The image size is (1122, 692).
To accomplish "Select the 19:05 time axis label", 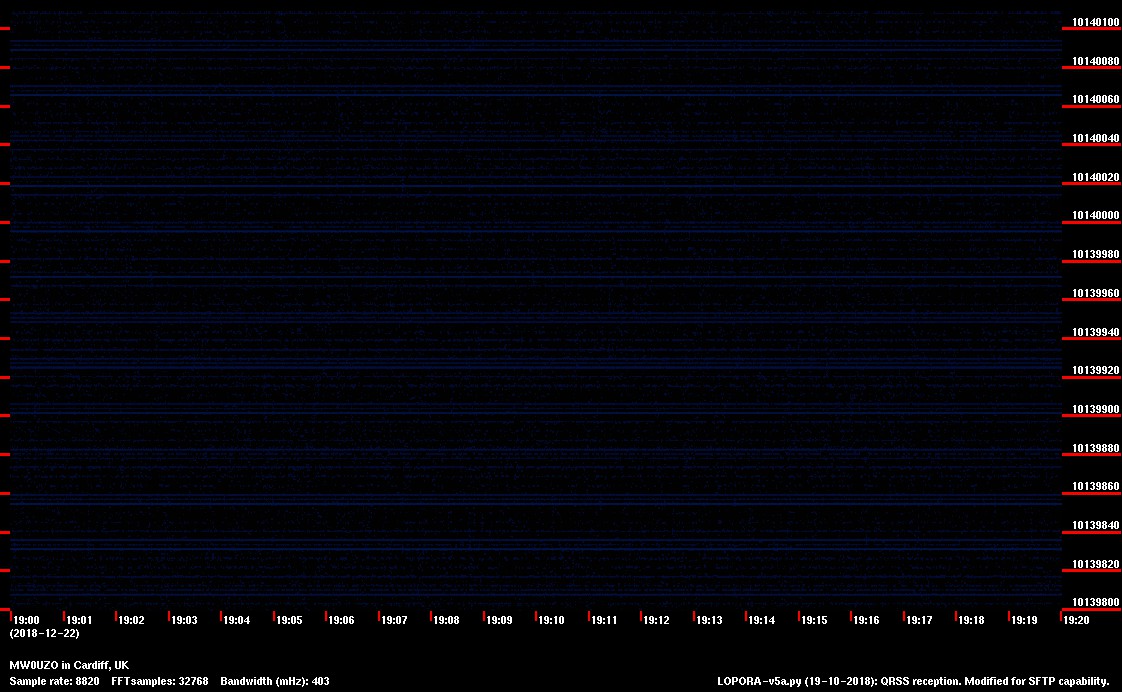I will pos(289,620).
